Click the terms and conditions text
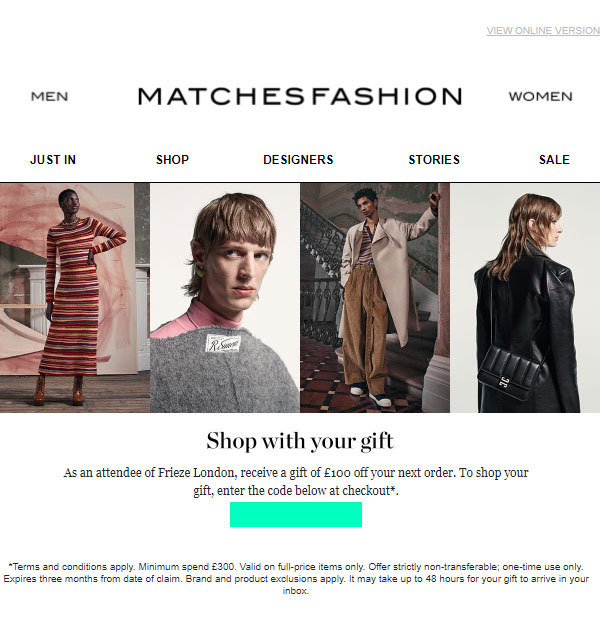Viewport: 600px width, 627px height. (x=296, y=579)
